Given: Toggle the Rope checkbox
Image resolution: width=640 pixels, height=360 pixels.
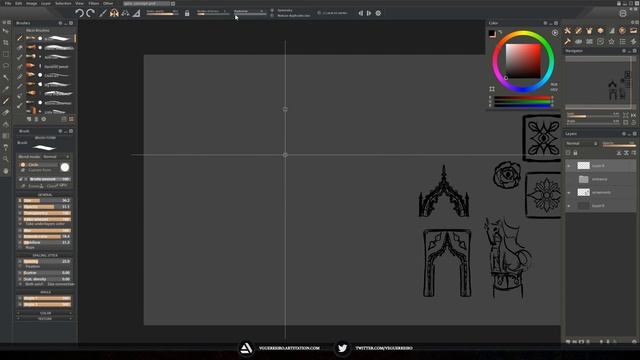Looking at the screenshot, I should click(20, 247).
